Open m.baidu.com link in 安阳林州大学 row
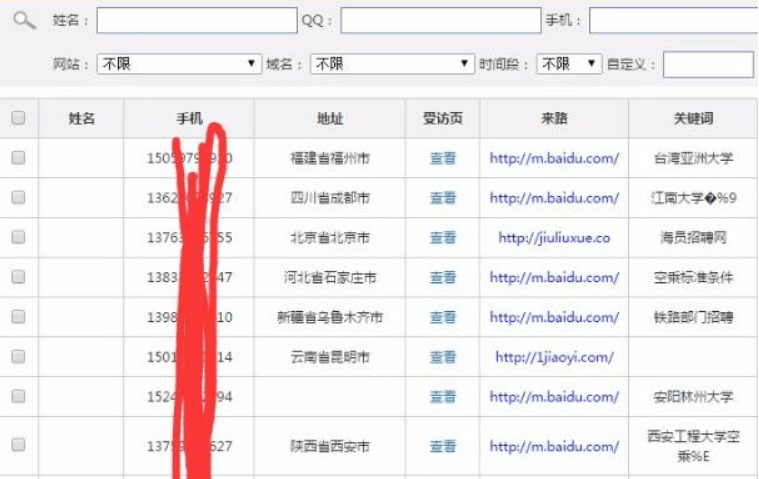This screenshot has width=759, height=479. pyautogui.click(x=554, y=397)
